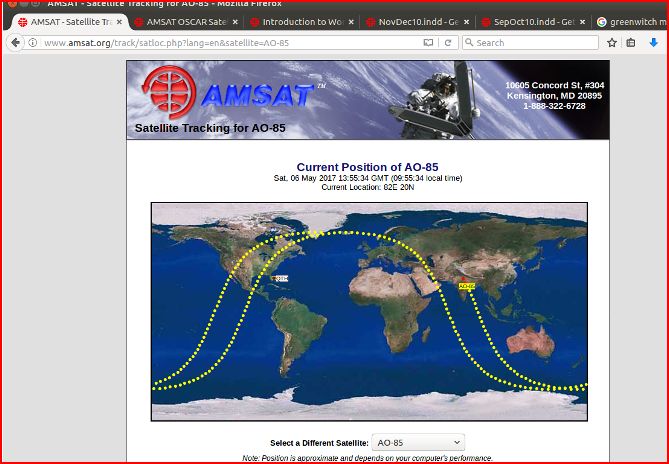Image resolution: width=669 pixels, height=464 pixels.
Task: Open site information icon in address bar
Action: 32,43
